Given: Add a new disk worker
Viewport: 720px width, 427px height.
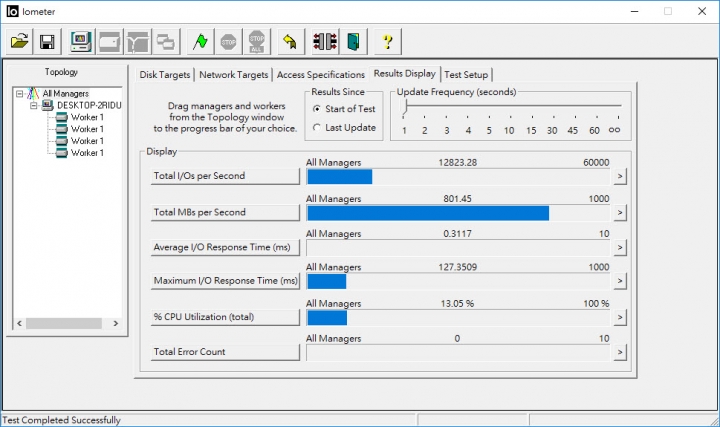Looking at the screenshot, I should point(109,42).
